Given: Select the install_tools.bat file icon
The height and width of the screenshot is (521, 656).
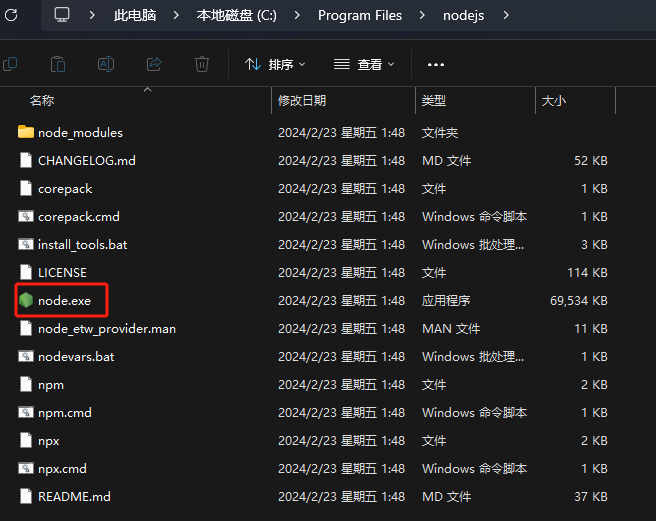Looking at the screenshot, I should 26,244.
